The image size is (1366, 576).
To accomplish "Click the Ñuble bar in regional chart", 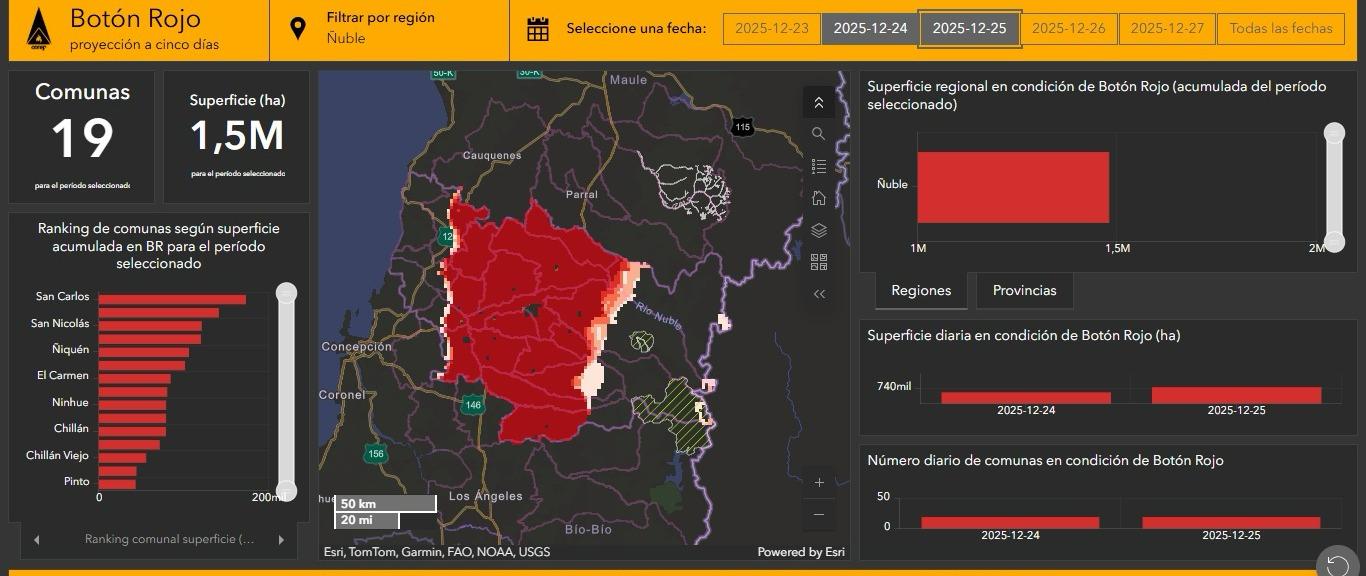I will tap(1012, 187).
